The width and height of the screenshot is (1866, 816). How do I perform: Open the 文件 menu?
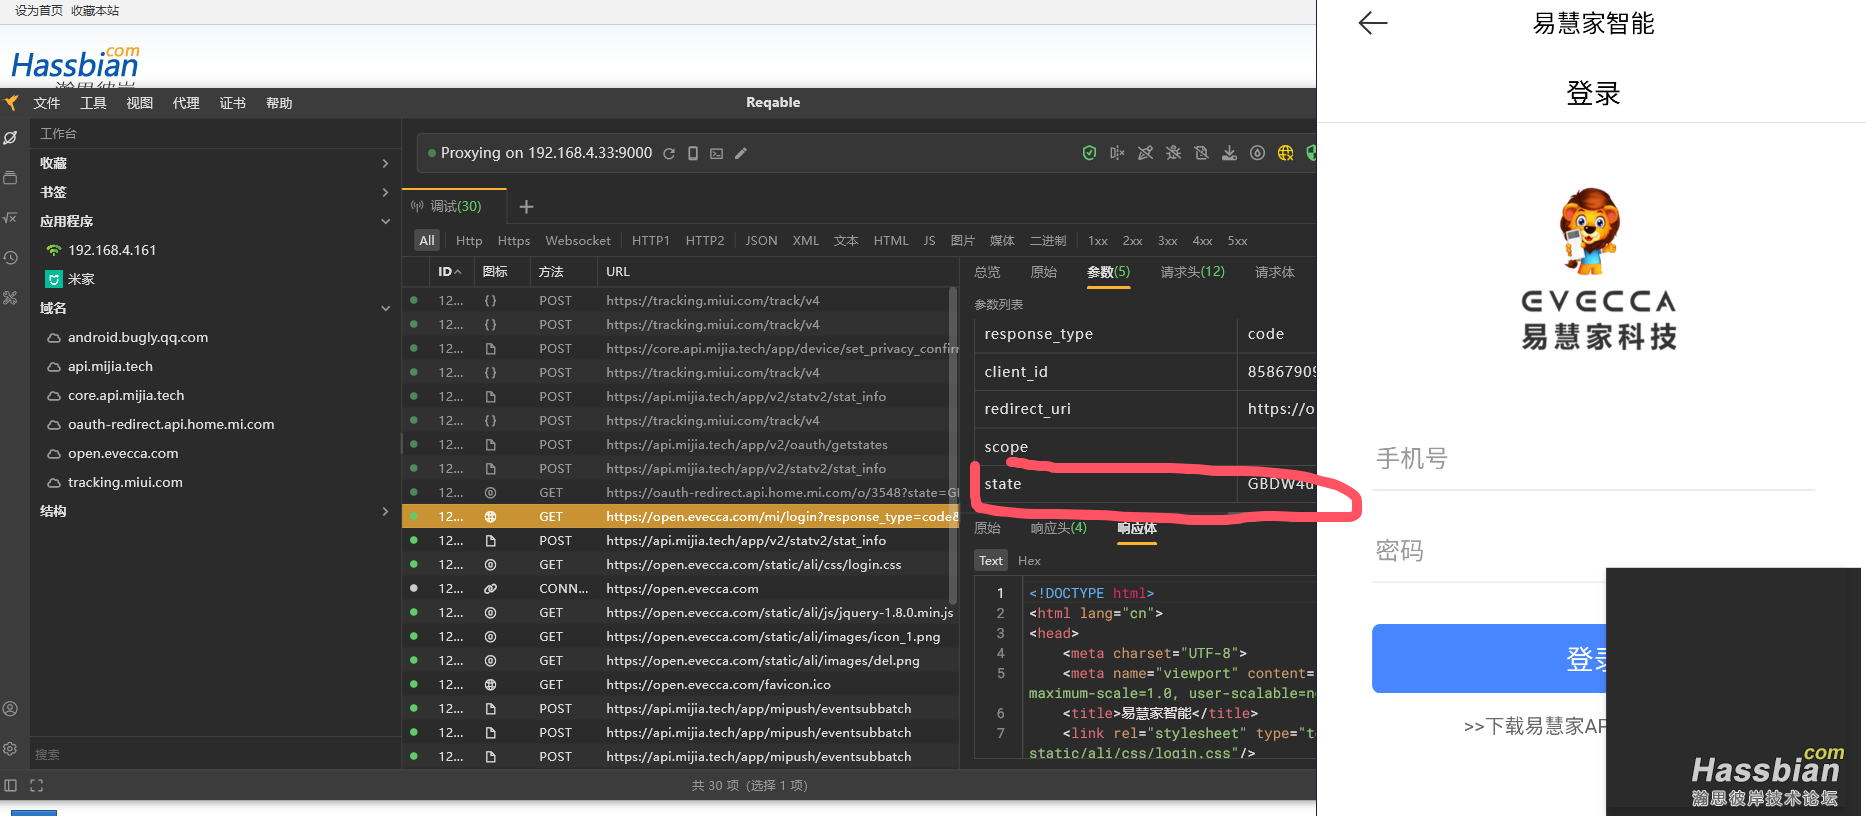pos(47,103)
